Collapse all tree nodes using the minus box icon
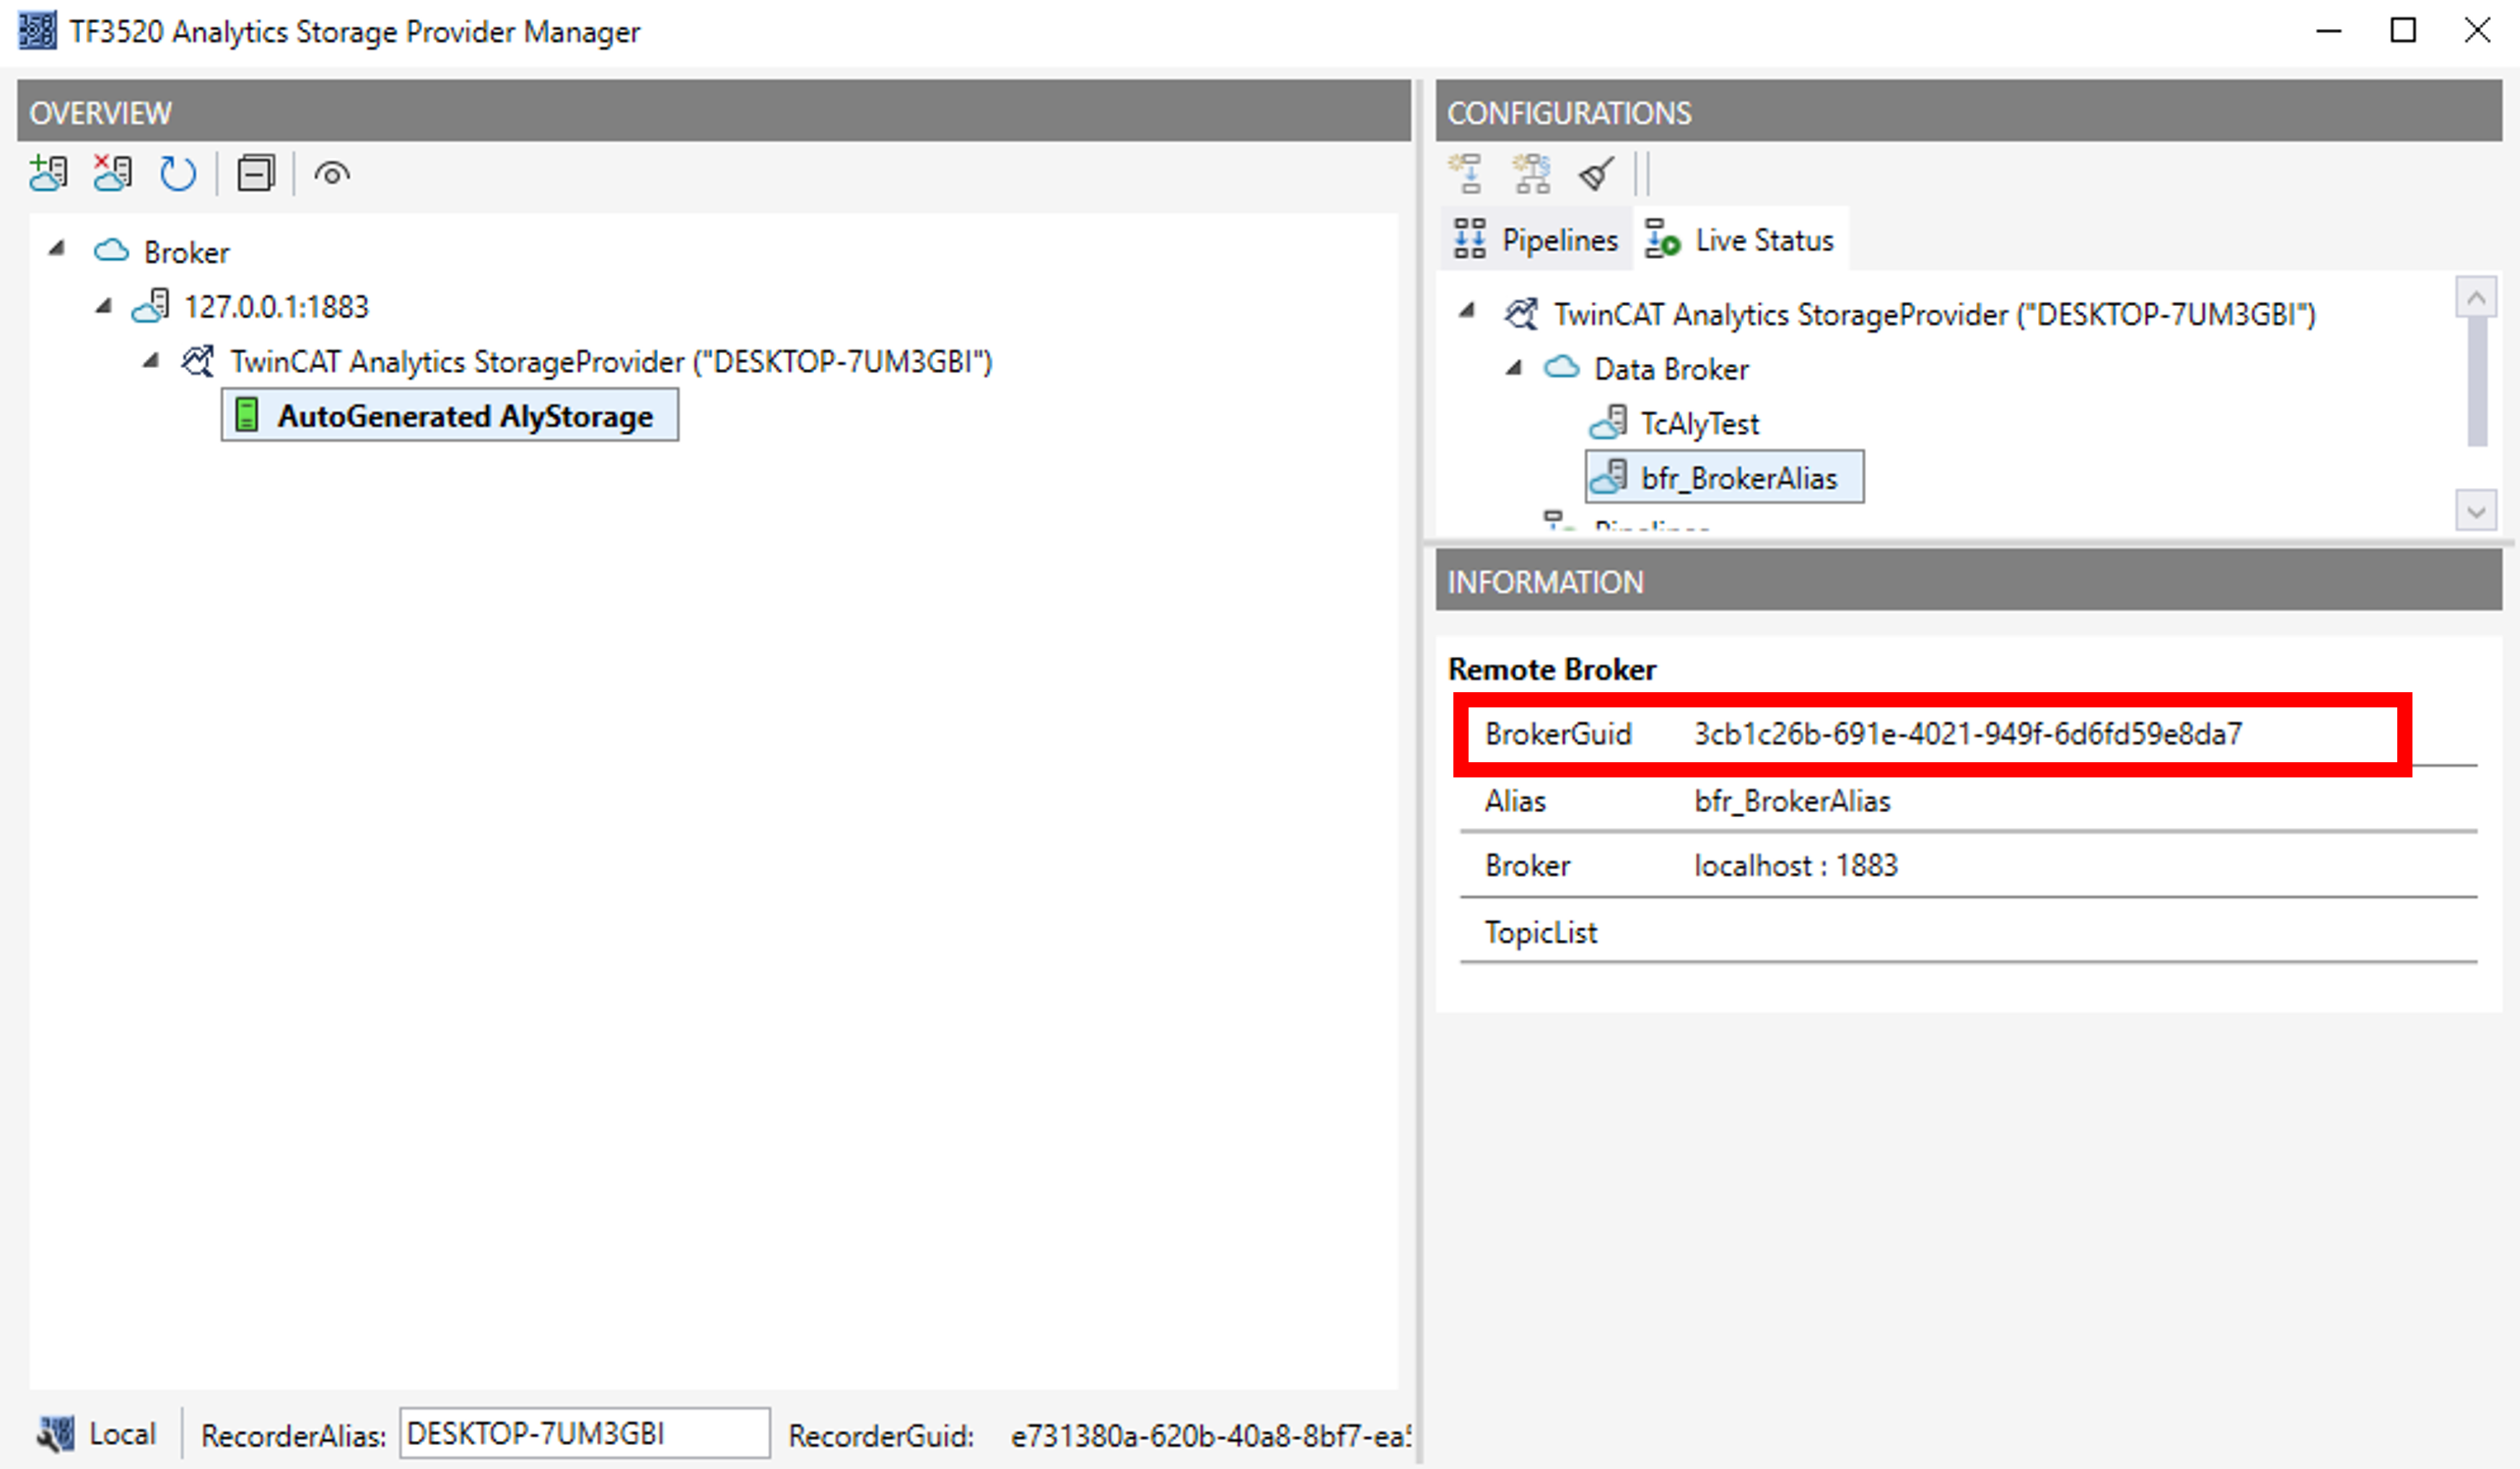Viewport: 2520px width, 1469px height. [x=256, y=174]
